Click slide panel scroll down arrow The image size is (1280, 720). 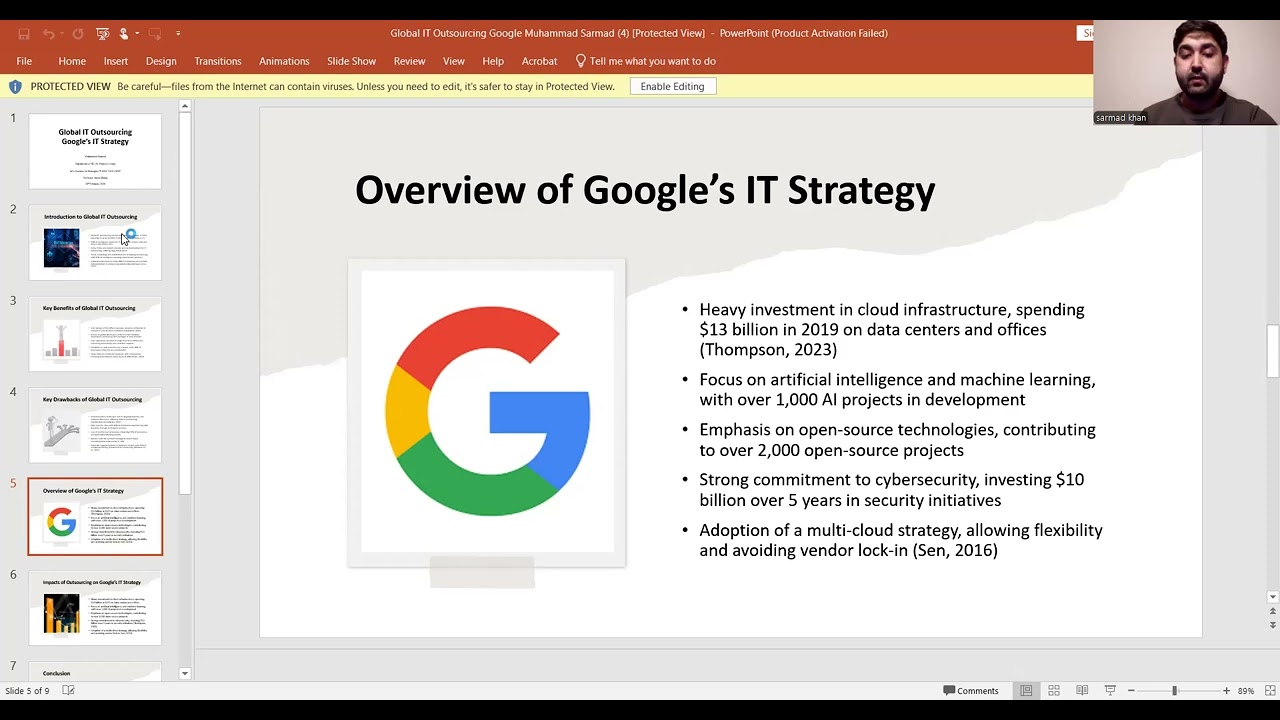pyautogui.click(x=185, y=673)
